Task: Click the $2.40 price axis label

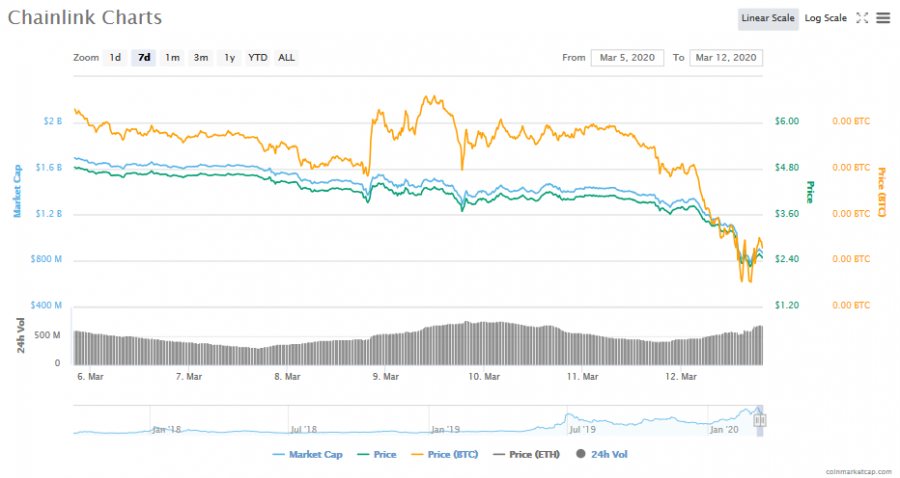Action: [x=786, y=259]
